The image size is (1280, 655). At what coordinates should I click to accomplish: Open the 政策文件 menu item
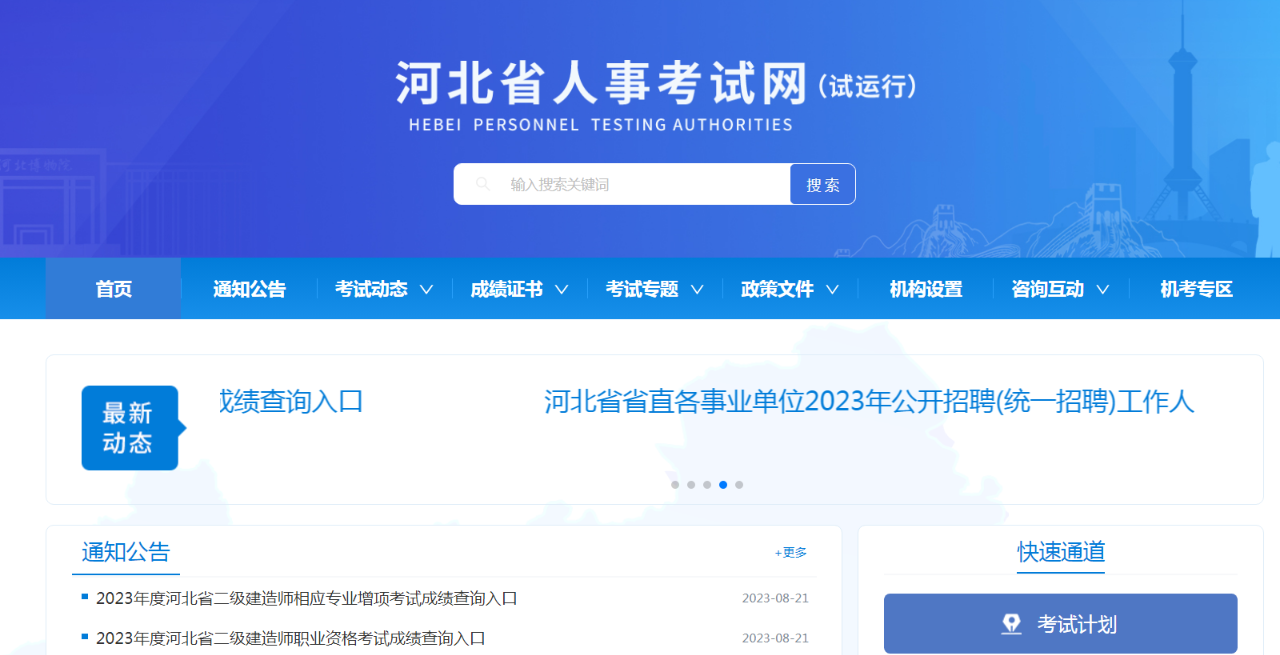point(777,289)
